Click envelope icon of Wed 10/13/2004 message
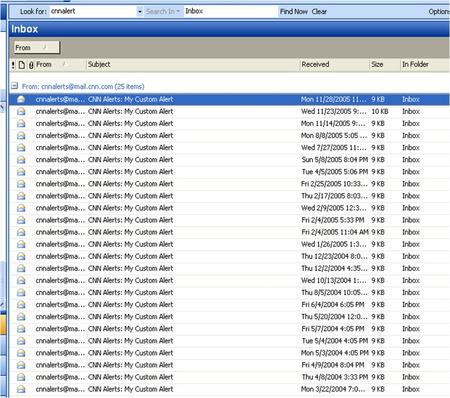This screenshot has height=398, width=450. [21, 280]
